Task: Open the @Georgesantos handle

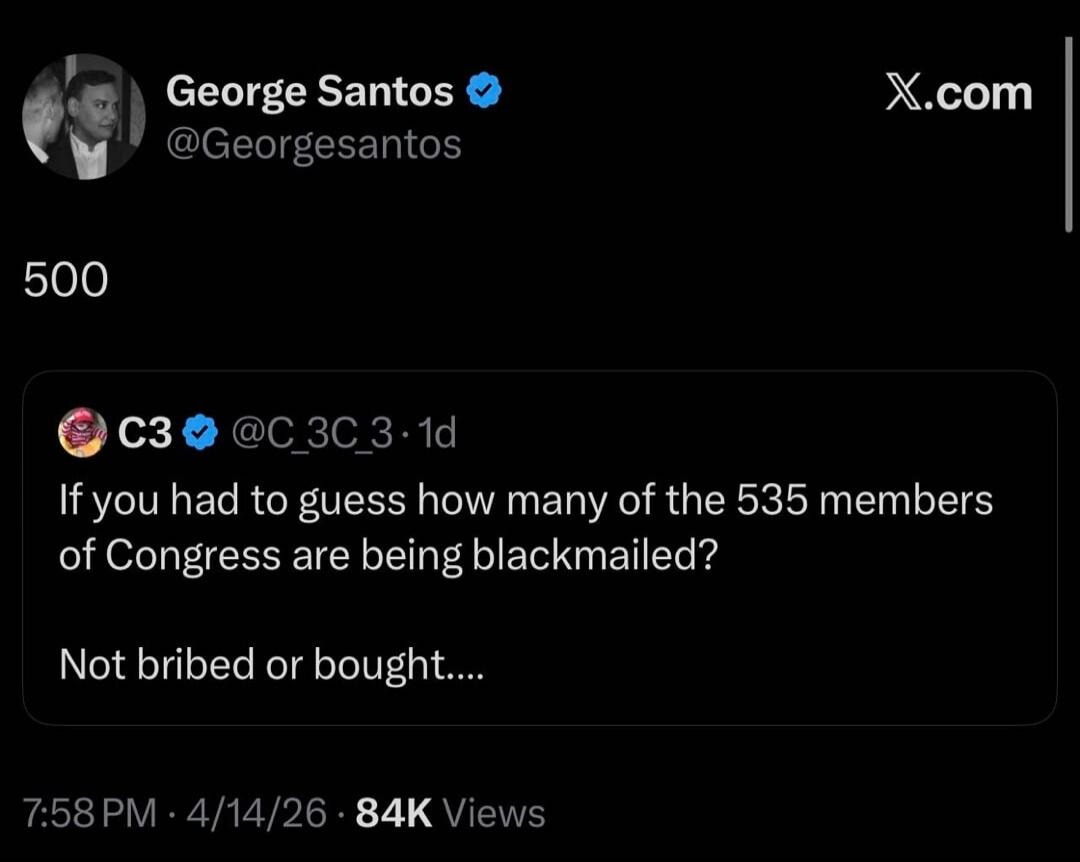Action: 313,144
